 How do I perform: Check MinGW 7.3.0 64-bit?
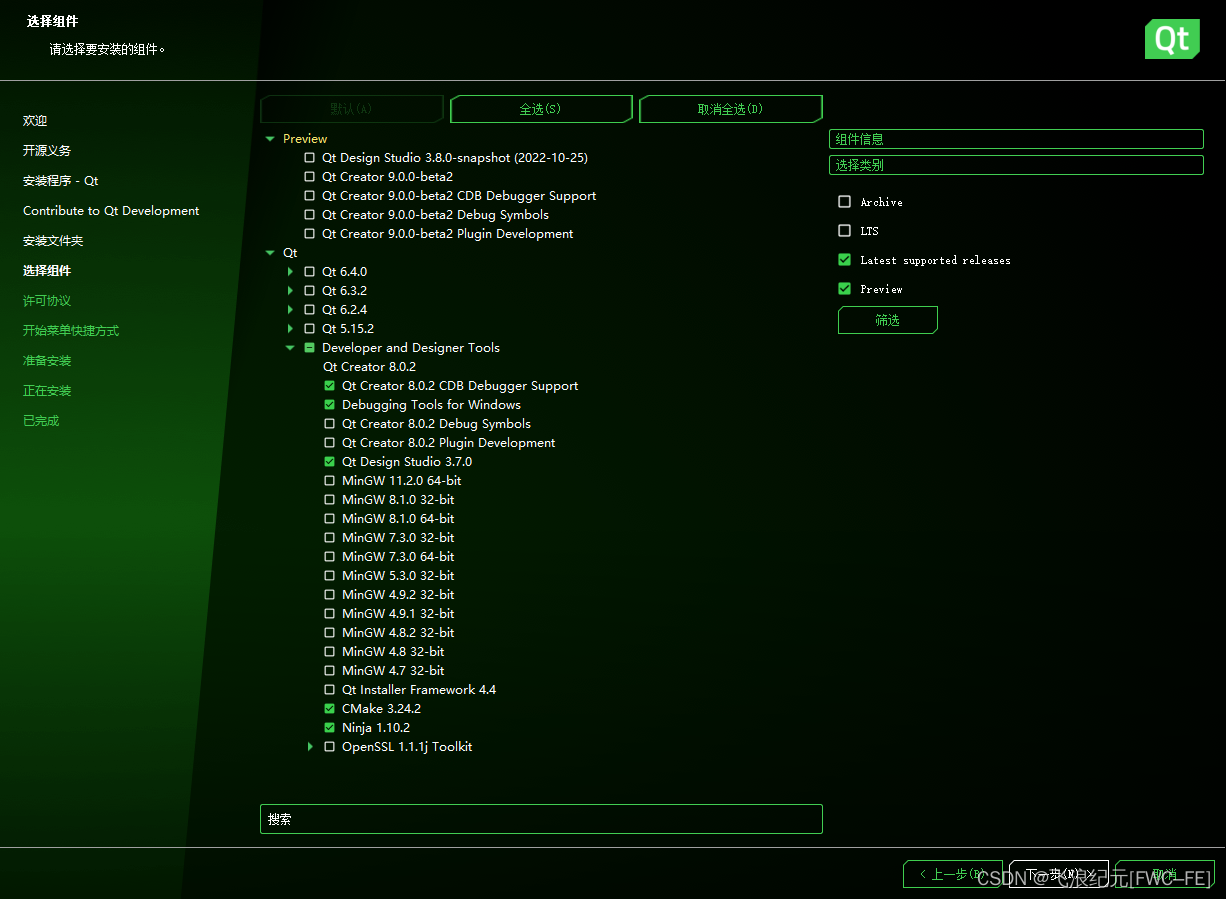tap(329, 557)
